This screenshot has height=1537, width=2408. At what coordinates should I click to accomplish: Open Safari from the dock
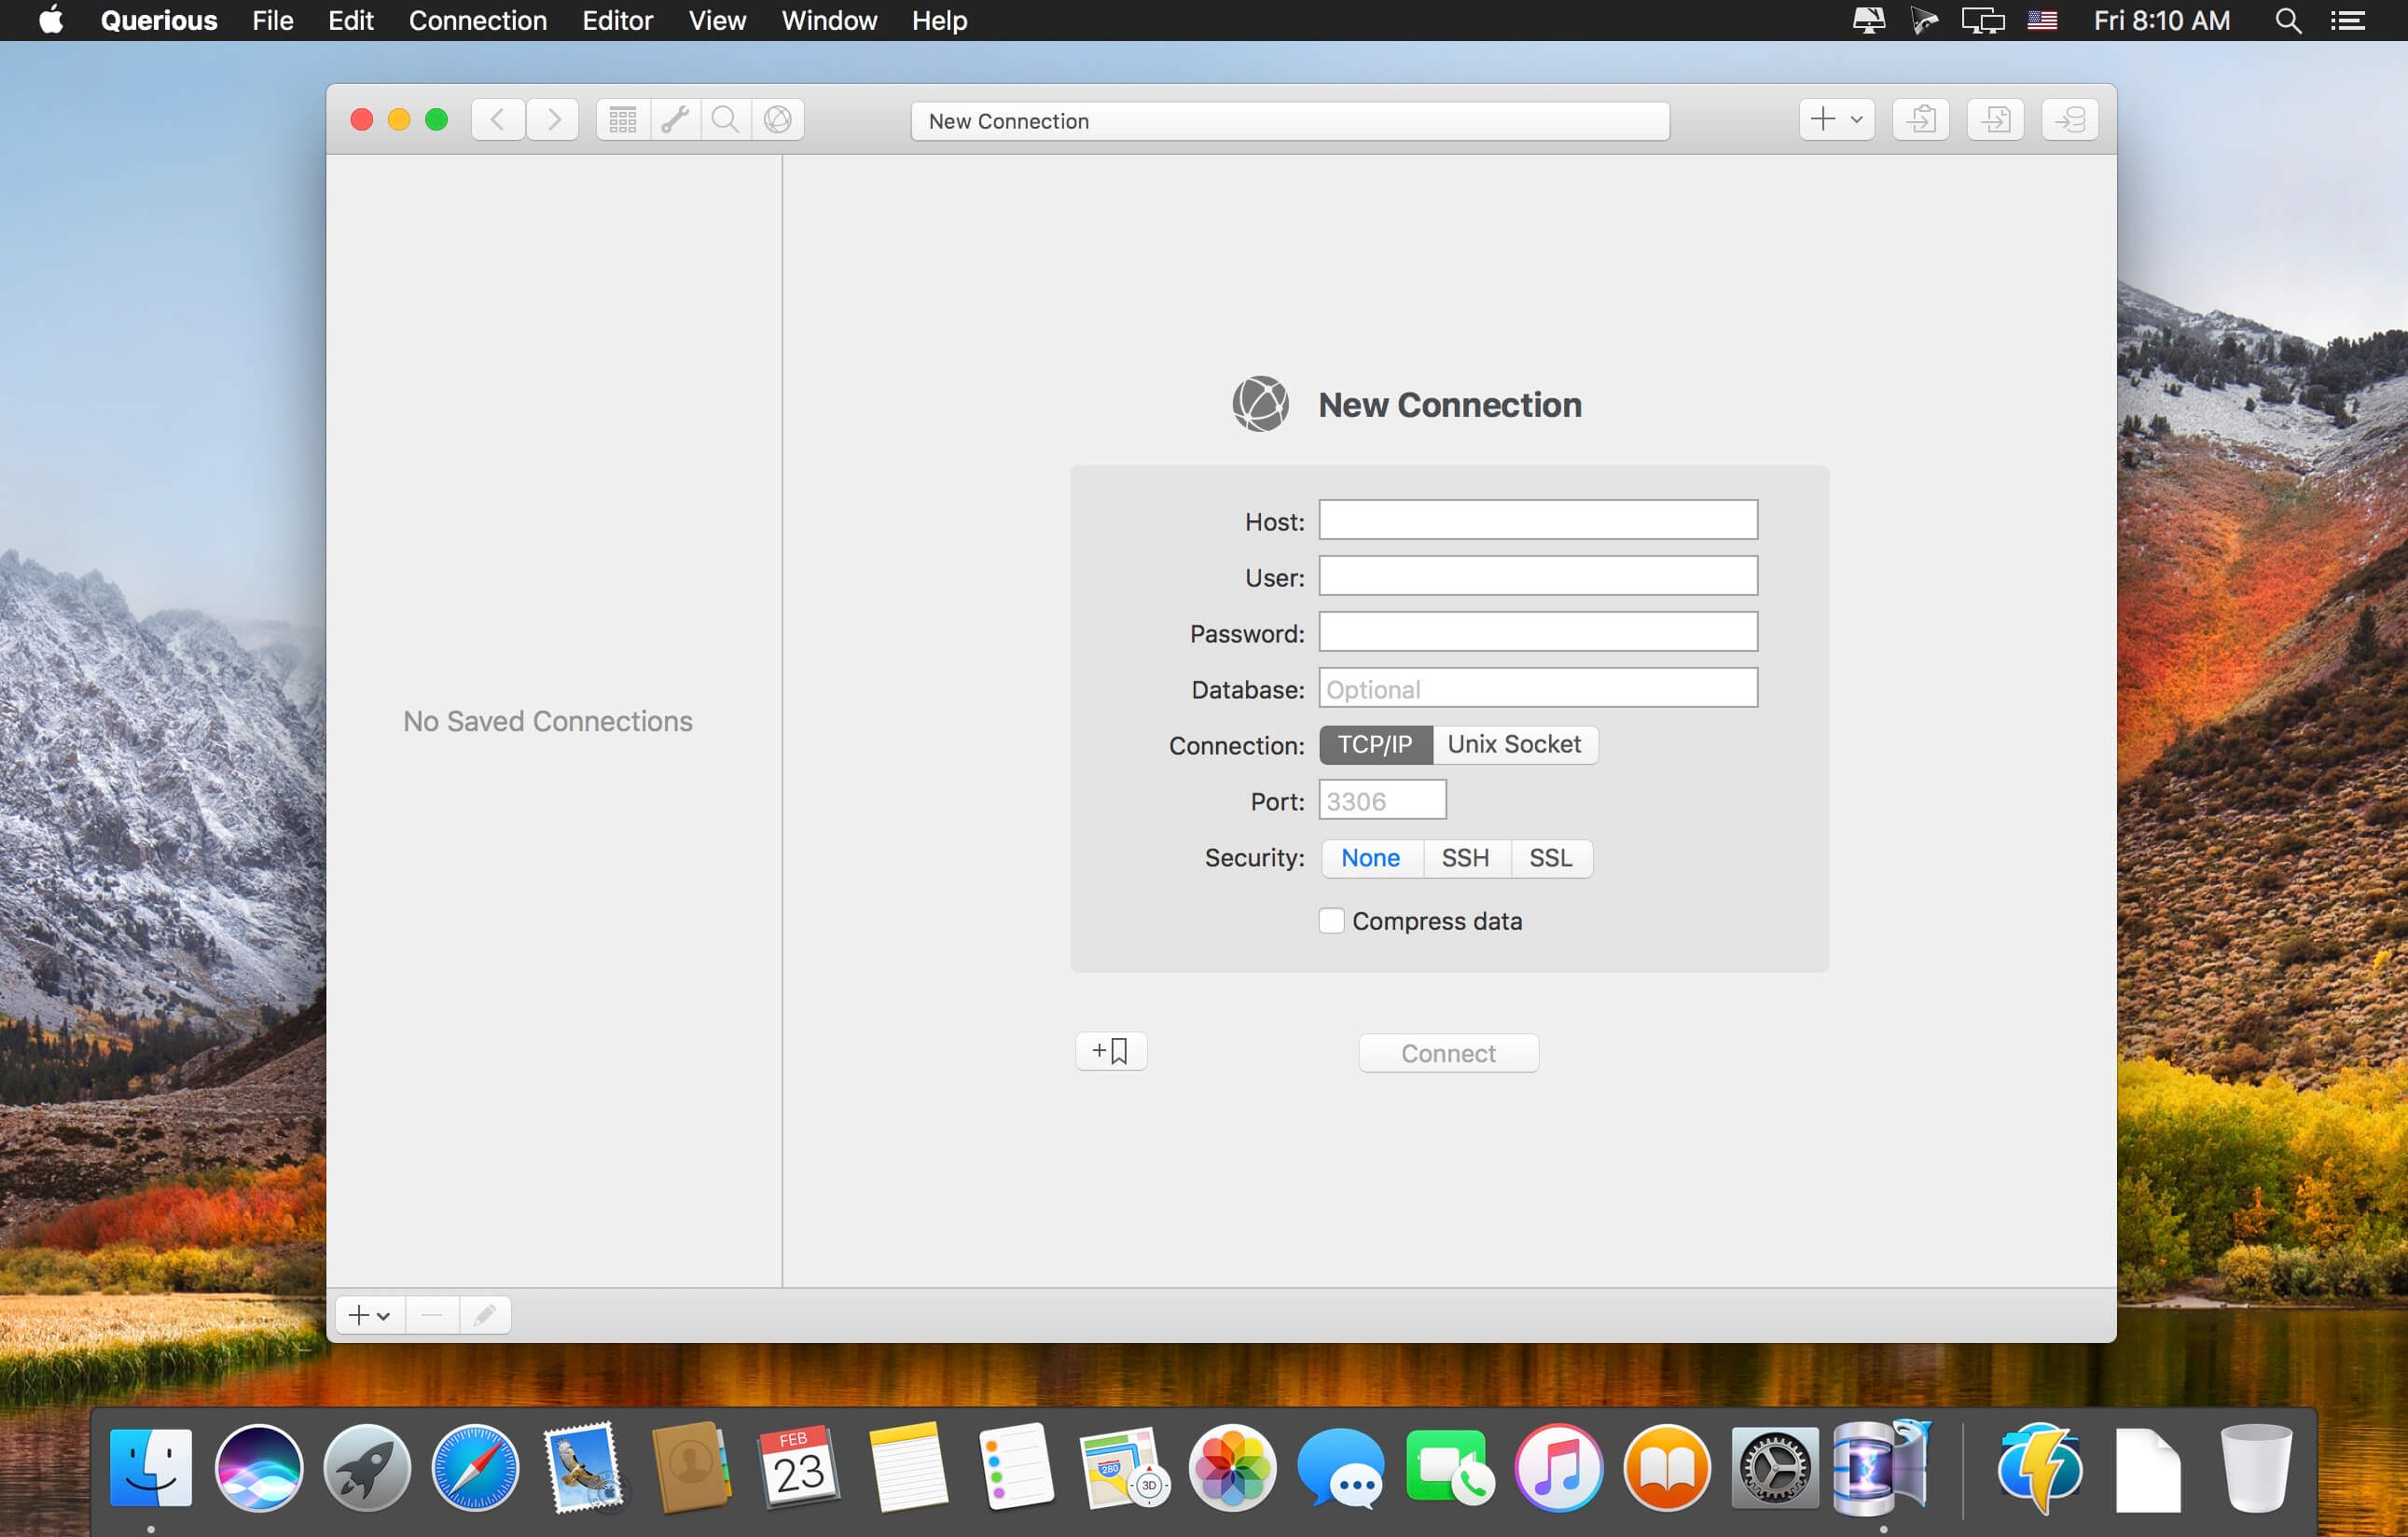(475, 1468)
